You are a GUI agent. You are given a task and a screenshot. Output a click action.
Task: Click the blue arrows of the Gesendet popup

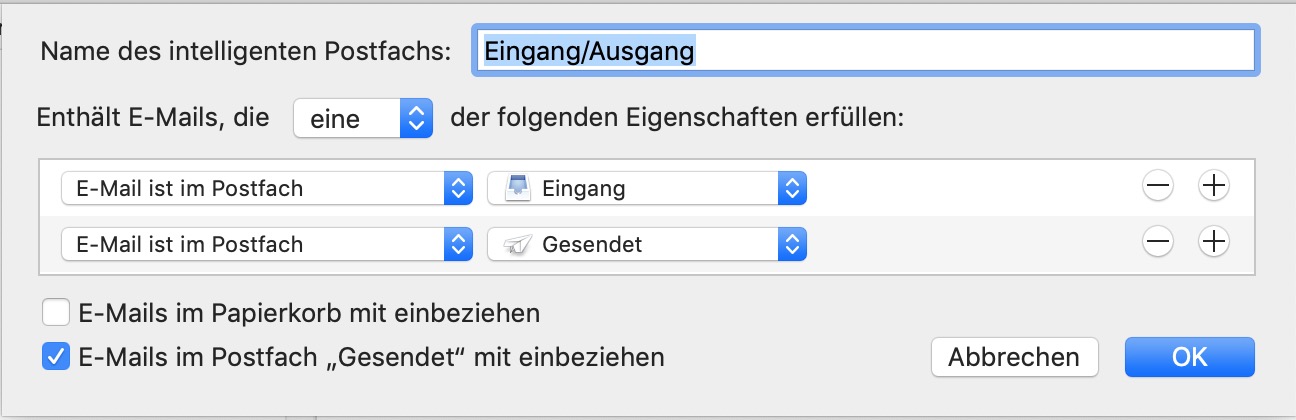(791, 243)
